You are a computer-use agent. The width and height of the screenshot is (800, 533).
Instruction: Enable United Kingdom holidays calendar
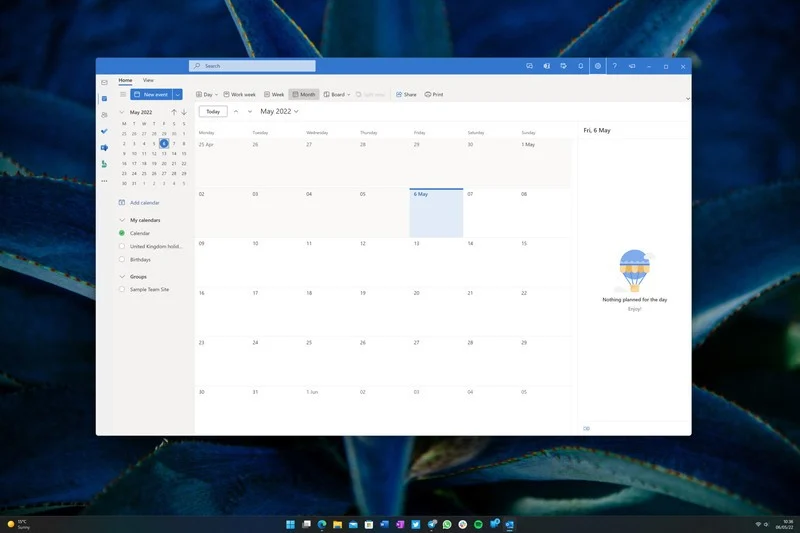coord(122,246)
